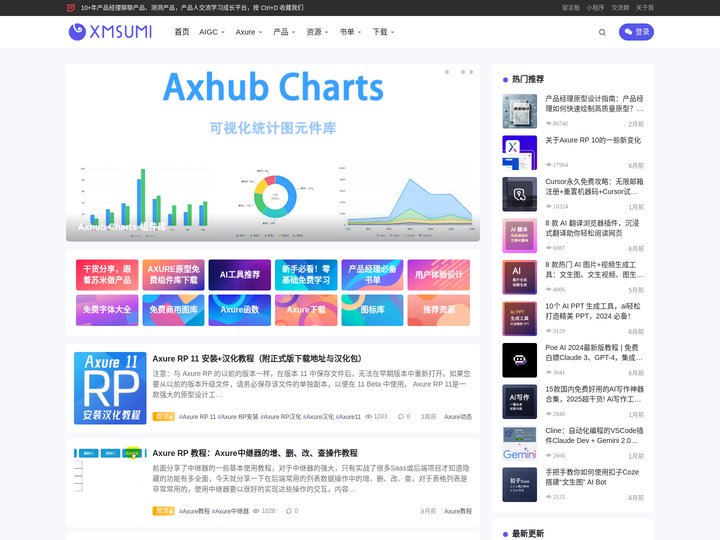Open the 免费商用图库 tile
The image size is (720, 540).
[x=173, y=310]
